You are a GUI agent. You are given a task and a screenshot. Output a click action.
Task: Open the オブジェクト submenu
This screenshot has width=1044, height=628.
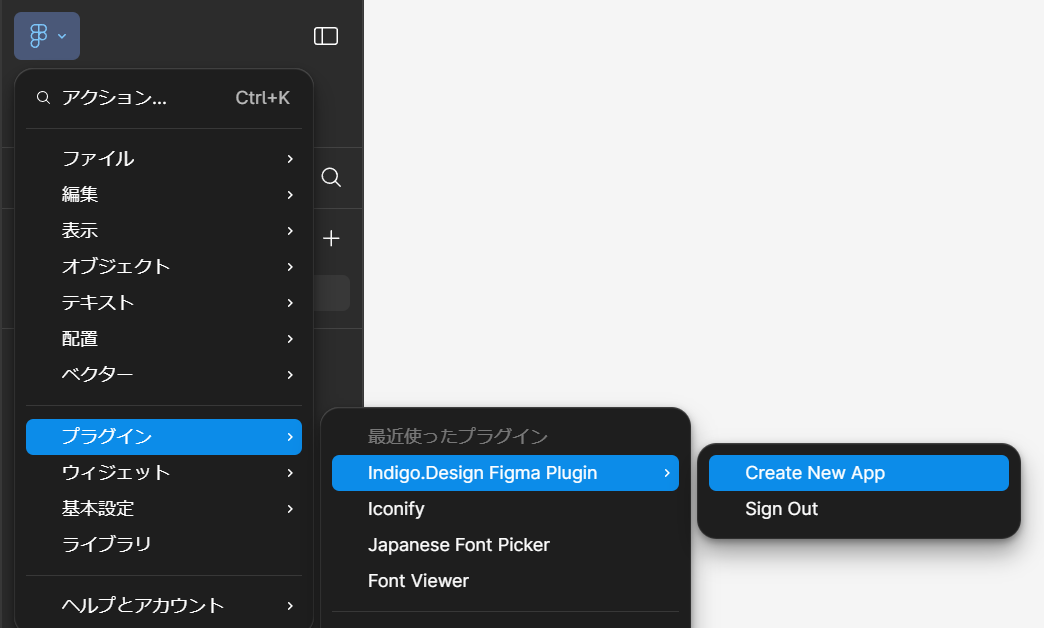(164, 266)
